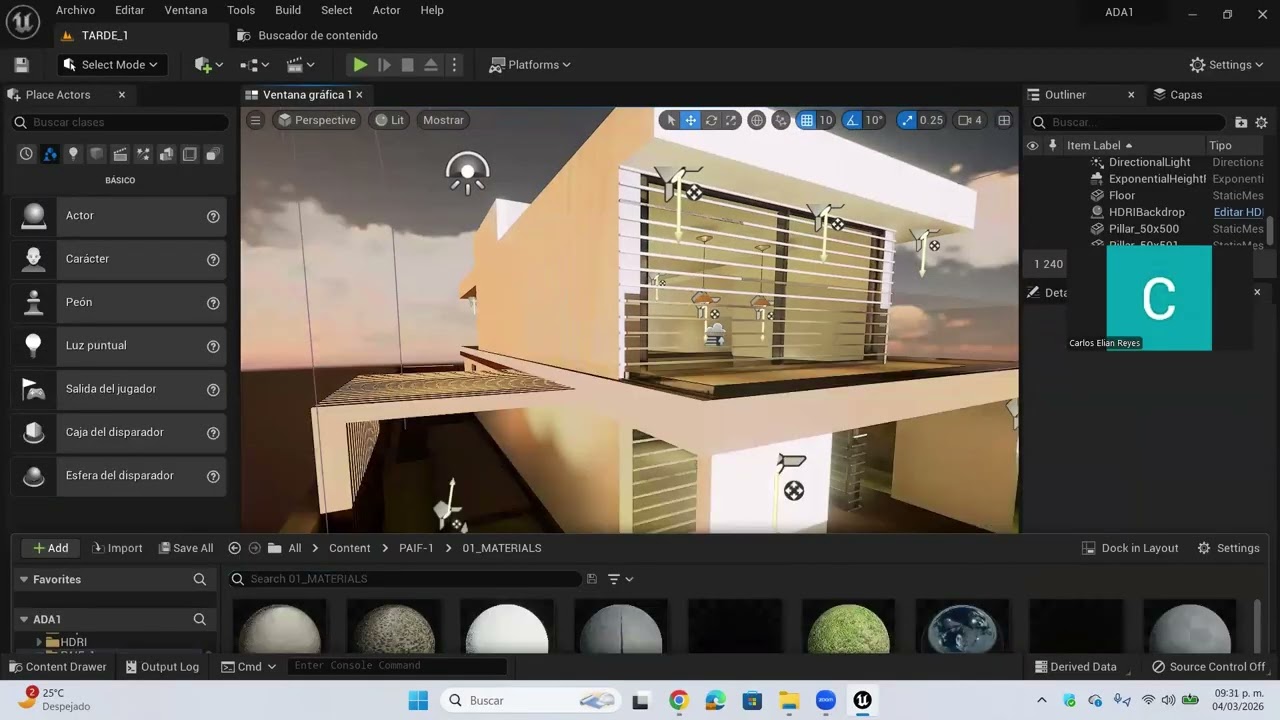The height and width of the screenshot is (720, 1280).
Task: Open the grass material thumbnail
Action: 848,628
